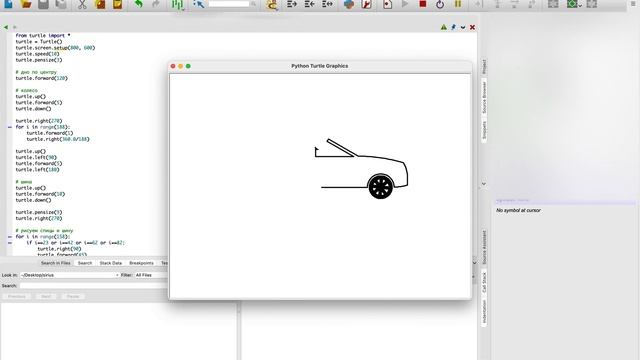
Task: Open the Indentation vertical tab
Action: [484, 311]
